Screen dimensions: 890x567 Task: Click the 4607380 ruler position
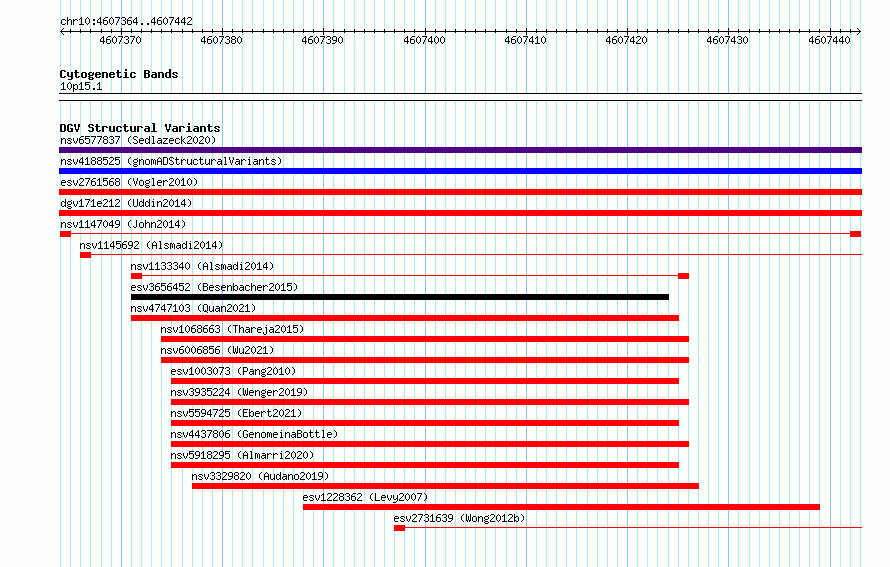[x=221, y=40]
